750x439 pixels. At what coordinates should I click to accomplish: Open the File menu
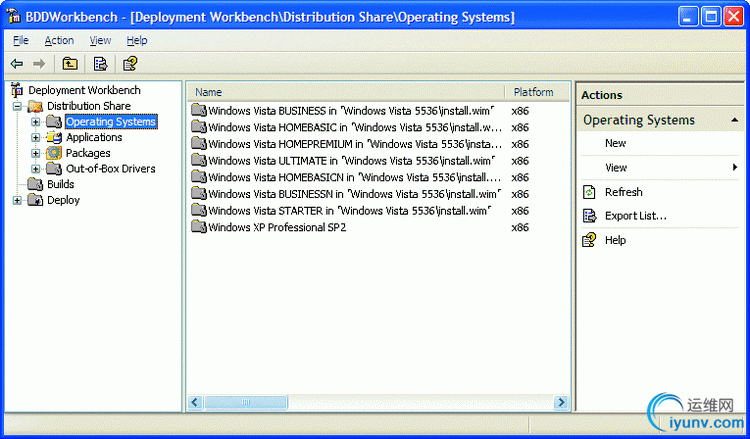pyautogui.click(x=21, y=41)
